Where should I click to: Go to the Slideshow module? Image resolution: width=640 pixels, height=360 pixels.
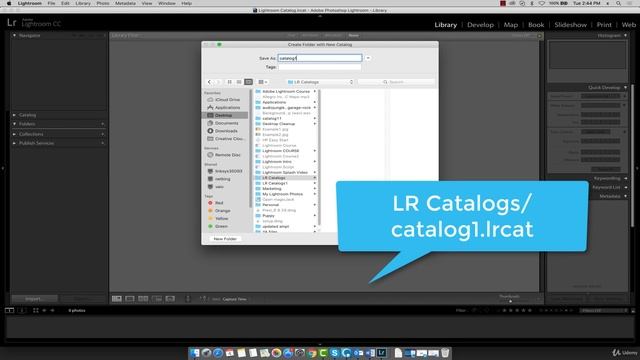point(570,25)
